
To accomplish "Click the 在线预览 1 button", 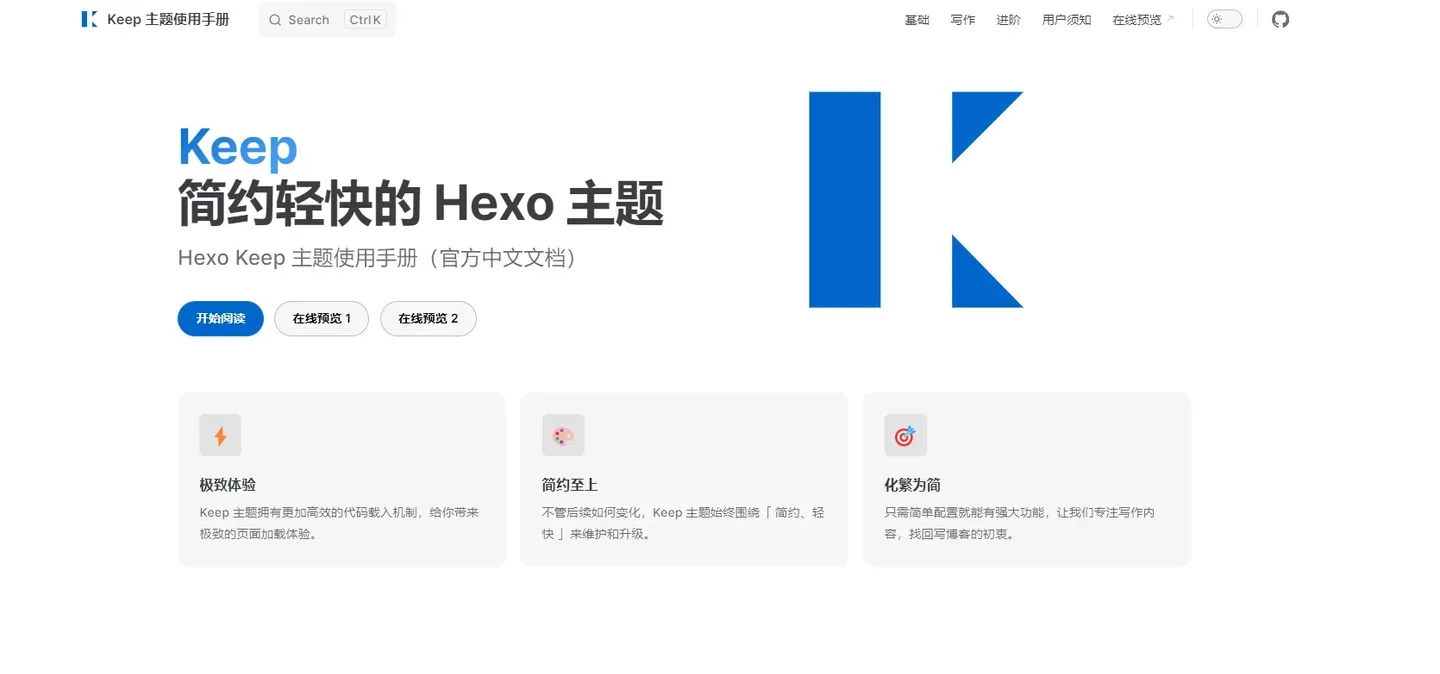I will click(322, 319).
